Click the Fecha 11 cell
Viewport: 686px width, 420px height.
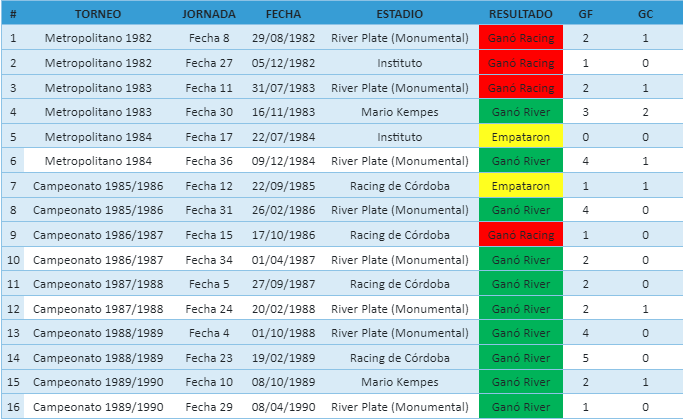[x=209, y=88]
